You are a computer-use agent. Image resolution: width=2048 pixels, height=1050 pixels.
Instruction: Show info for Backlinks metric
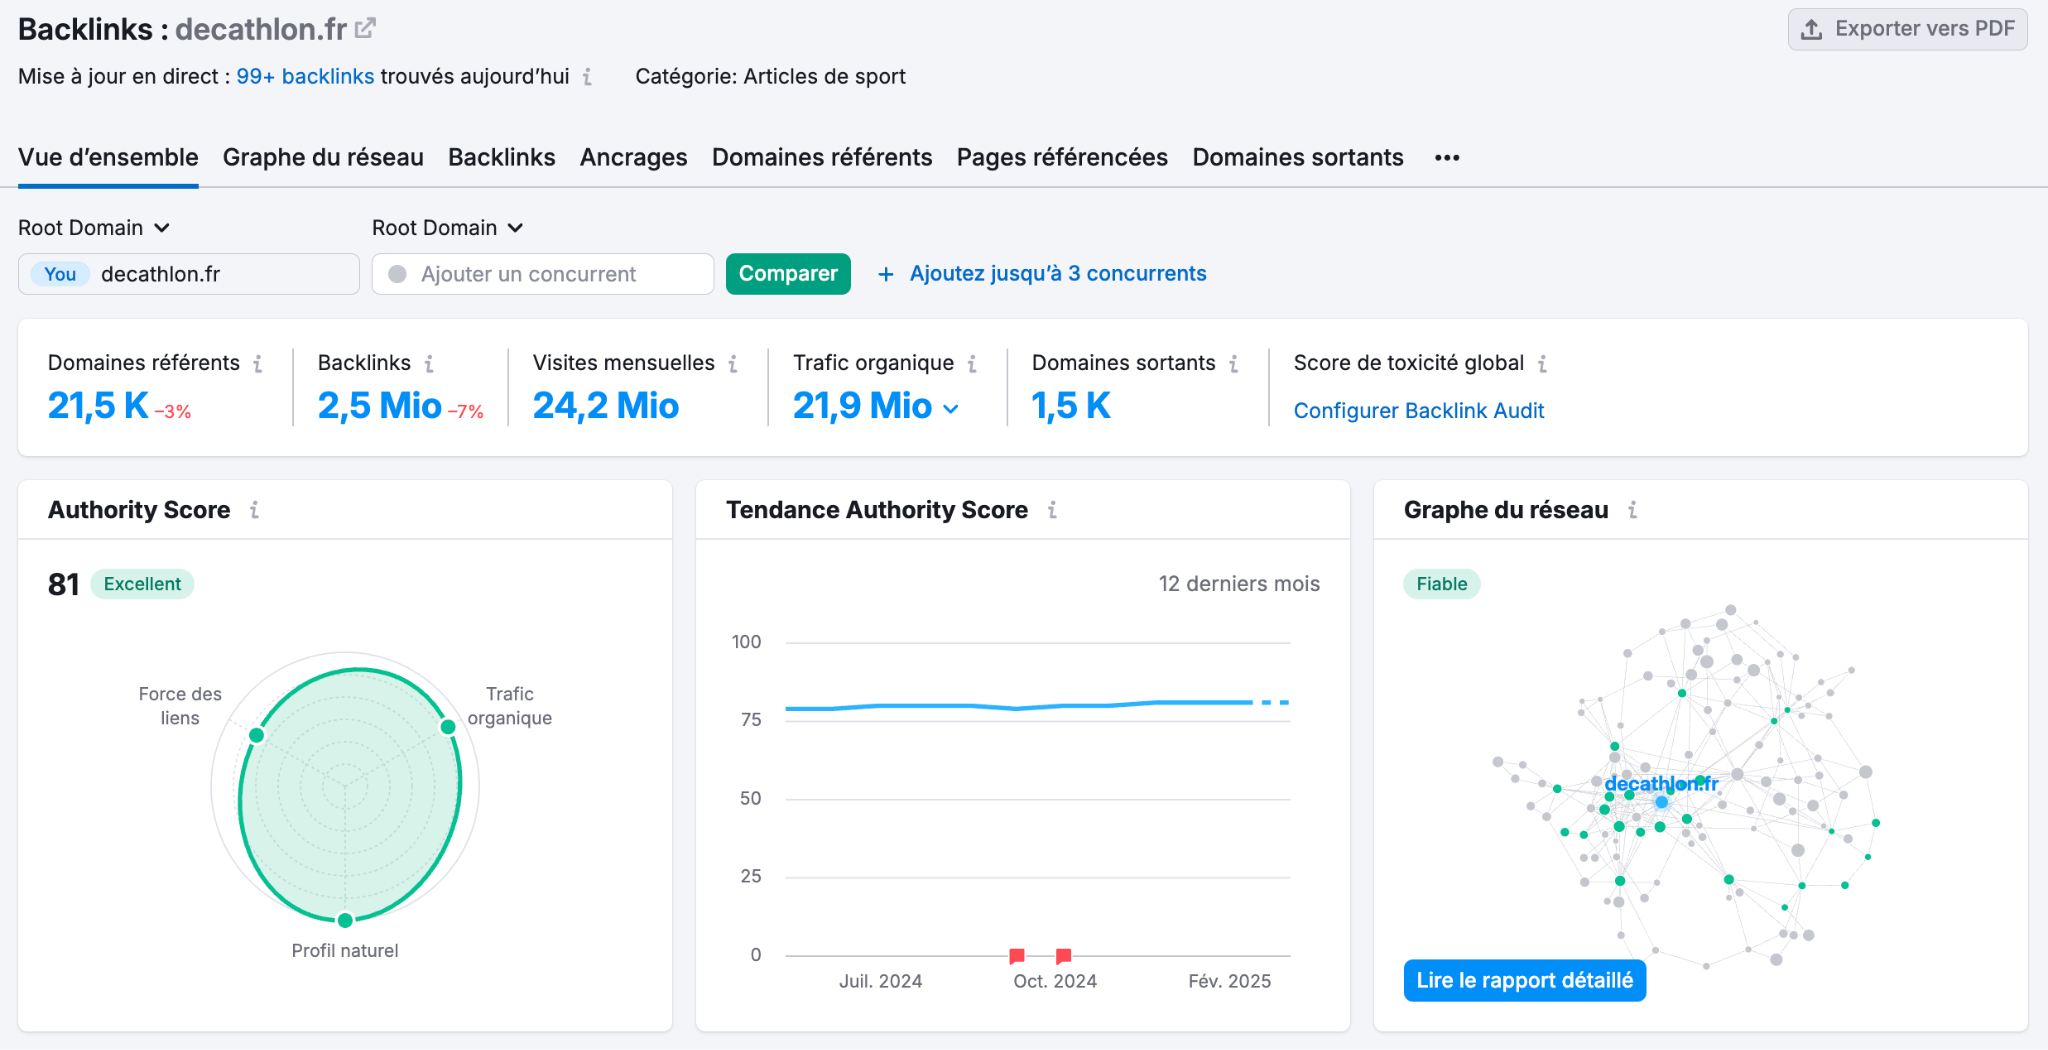pyautogui.click(x=429, y=364)
